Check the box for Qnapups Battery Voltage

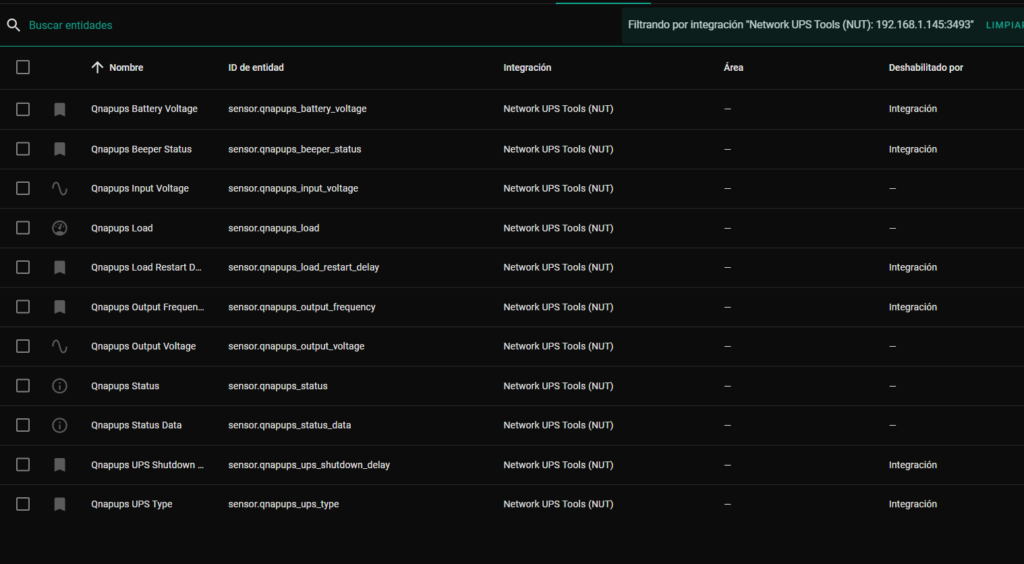pos(23,109)
